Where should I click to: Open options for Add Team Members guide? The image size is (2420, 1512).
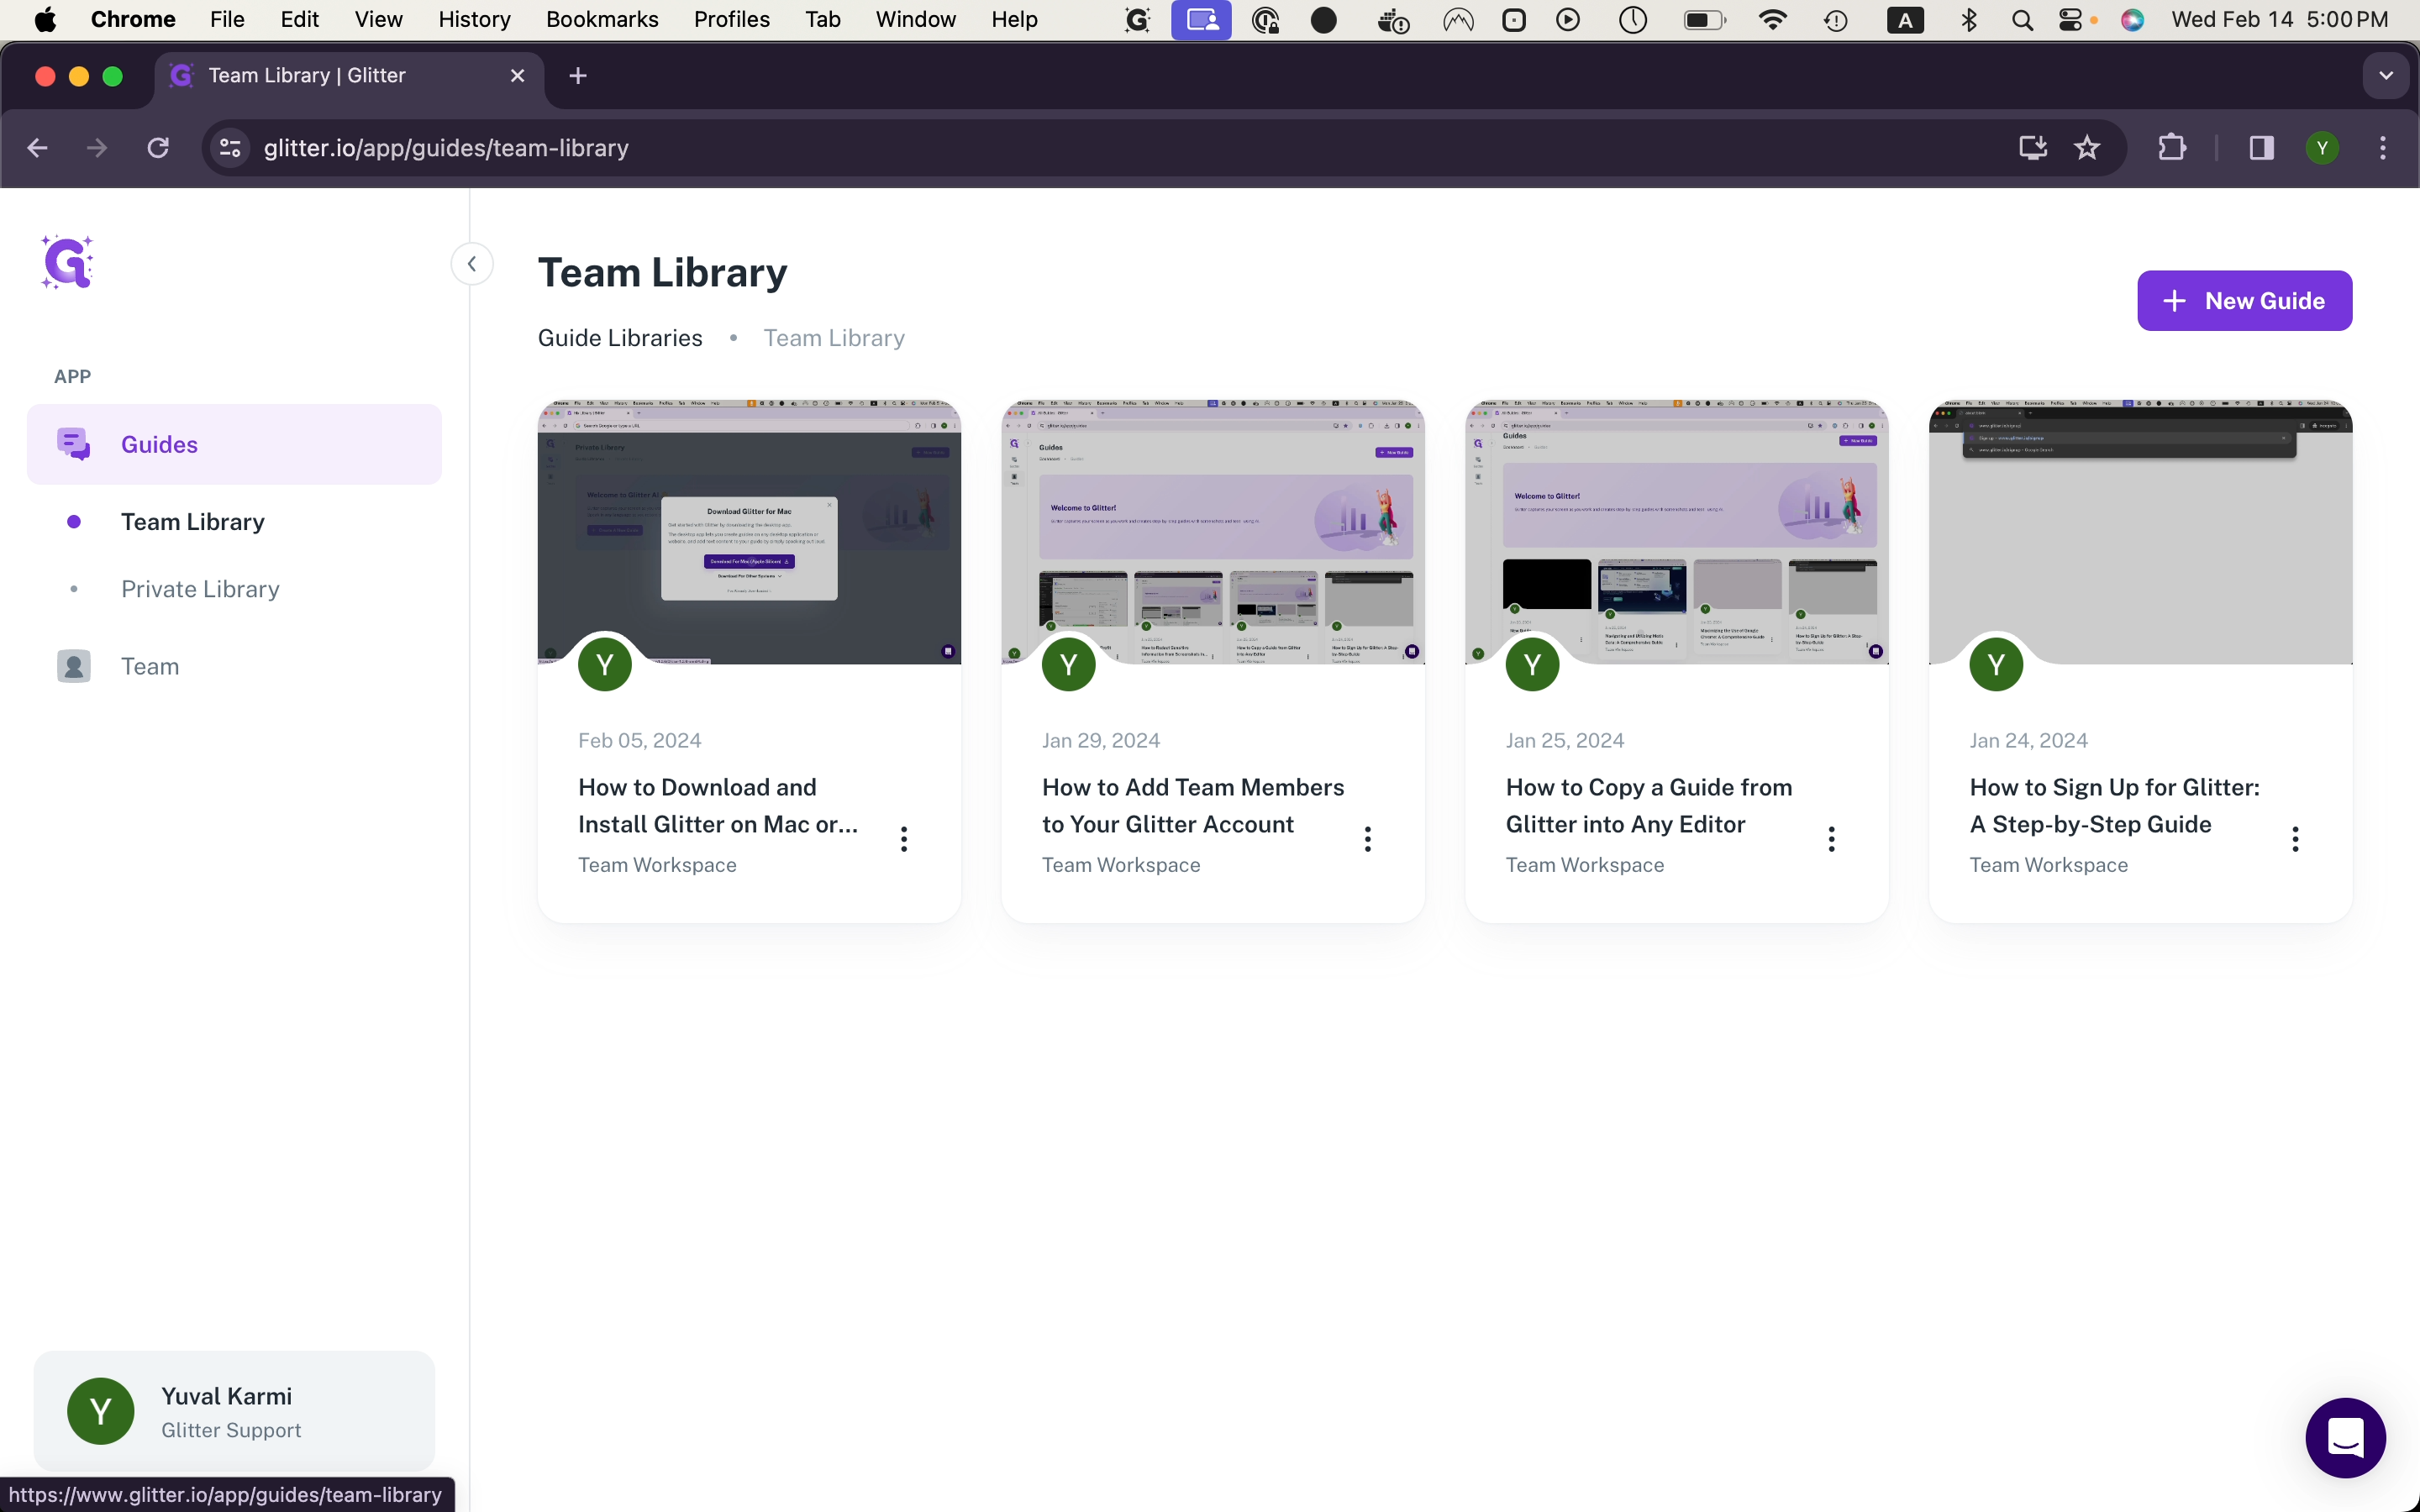pyautogui.click(x=1368, y=839)
